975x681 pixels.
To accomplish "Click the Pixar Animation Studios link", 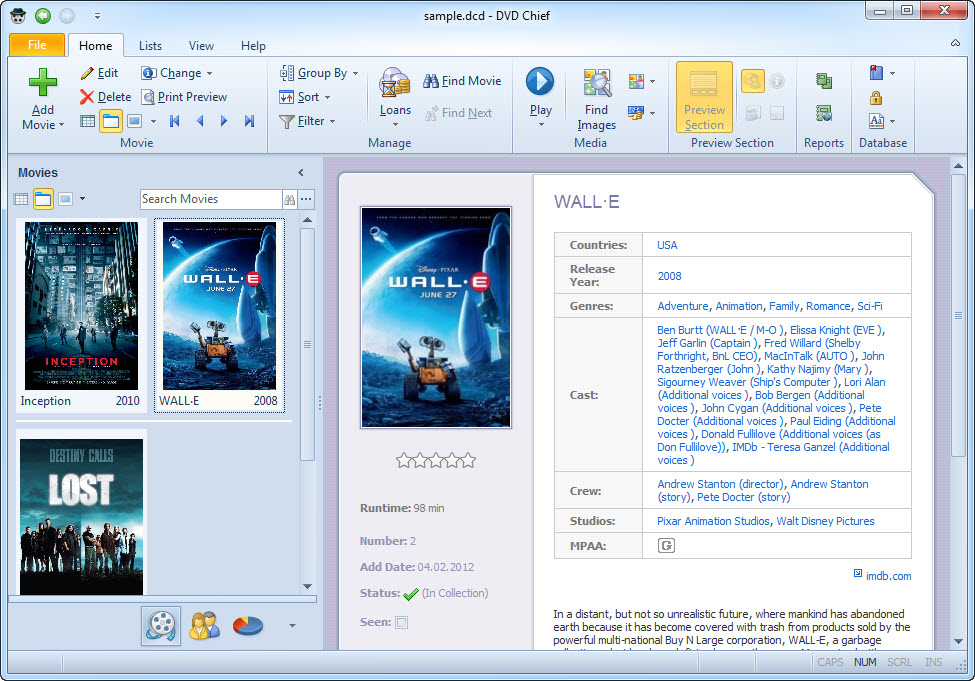I will pyautogui.click(x=713, y=521).
